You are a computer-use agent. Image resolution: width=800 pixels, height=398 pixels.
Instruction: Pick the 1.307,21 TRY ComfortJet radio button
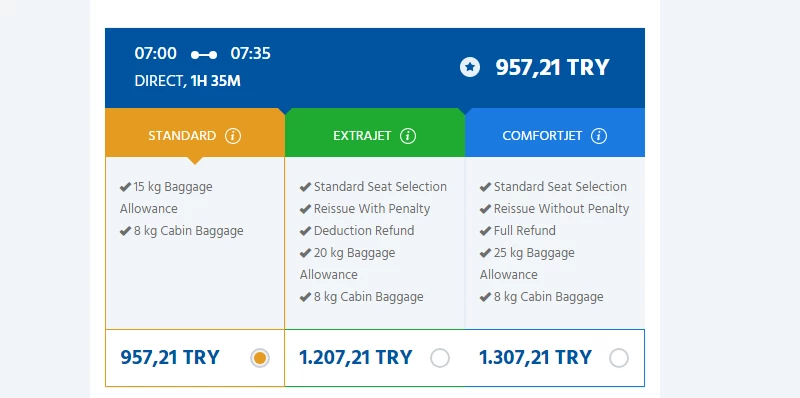click(619, 358)
